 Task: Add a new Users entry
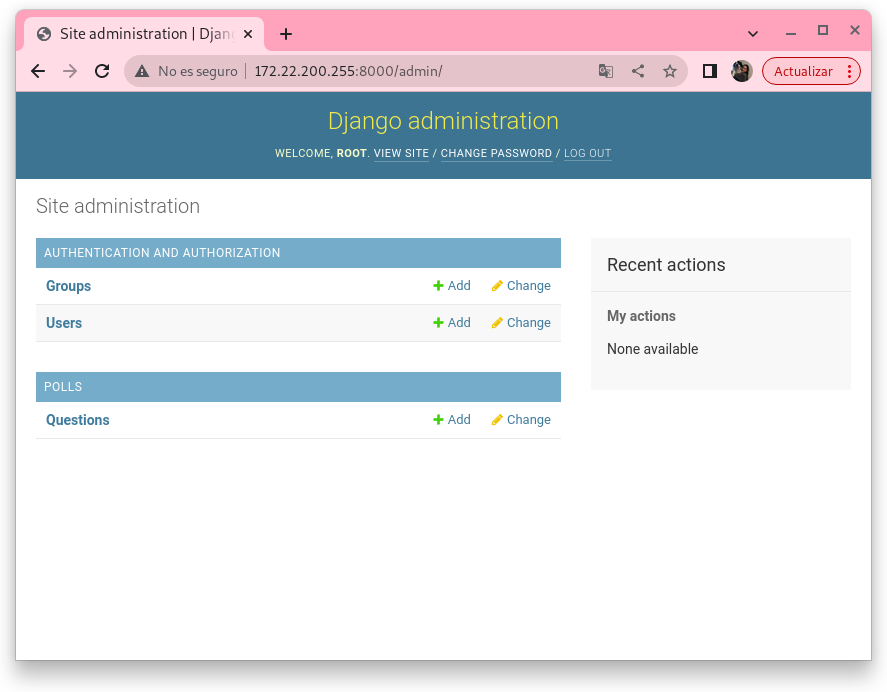[452, 323]
